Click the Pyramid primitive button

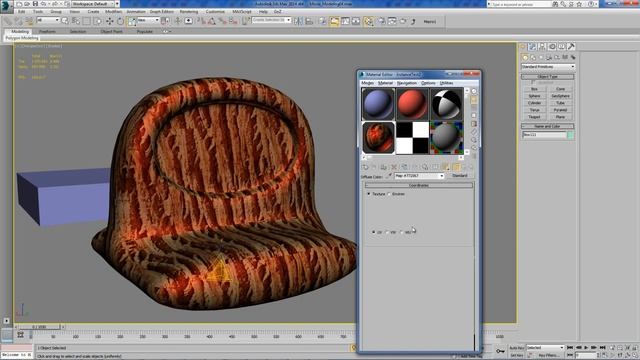(x=560, y=110)
